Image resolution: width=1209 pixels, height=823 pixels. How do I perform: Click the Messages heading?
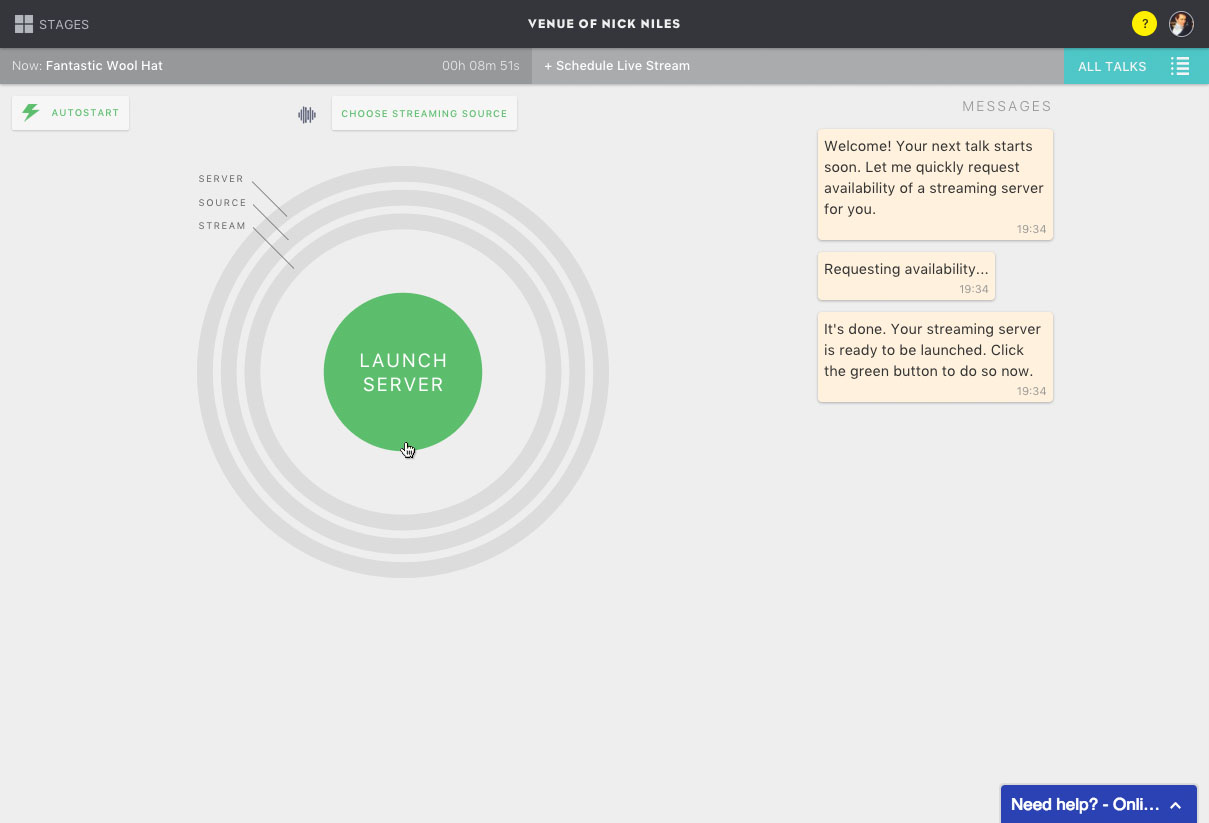(x=1007, y=106)
